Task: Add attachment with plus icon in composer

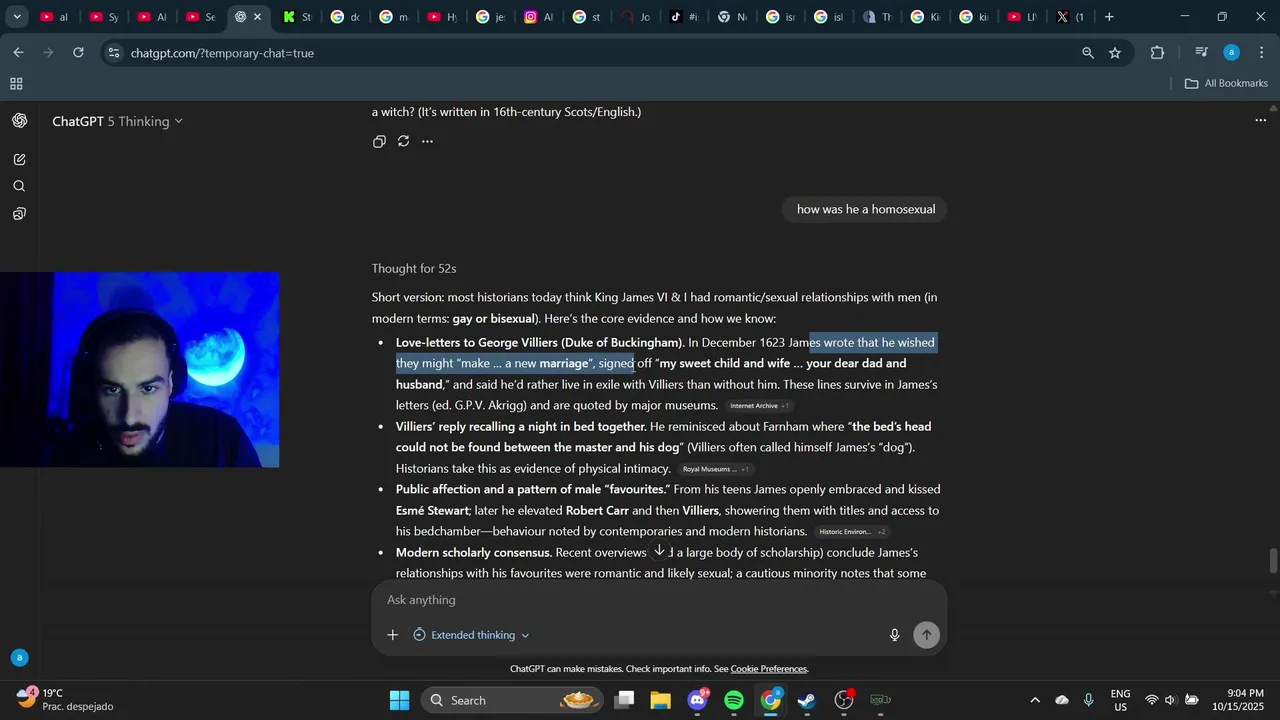Action: [393, 635]
